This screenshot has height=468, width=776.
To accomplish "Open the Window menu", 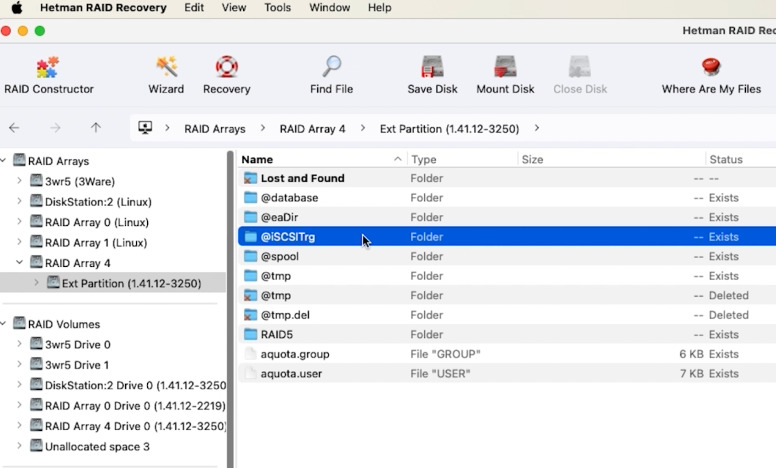I will [330, 7].
